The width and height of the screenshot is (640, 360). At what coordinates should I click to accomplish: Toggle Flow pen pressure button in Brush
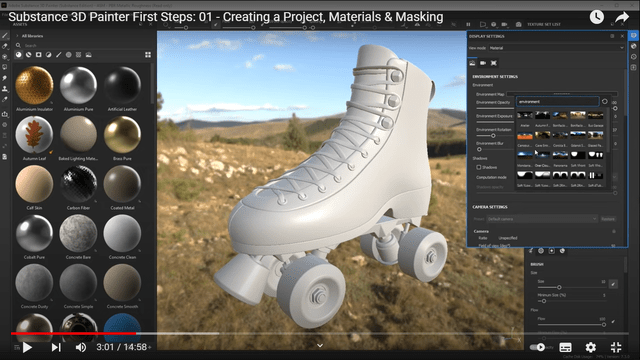[x=613, y=322]
